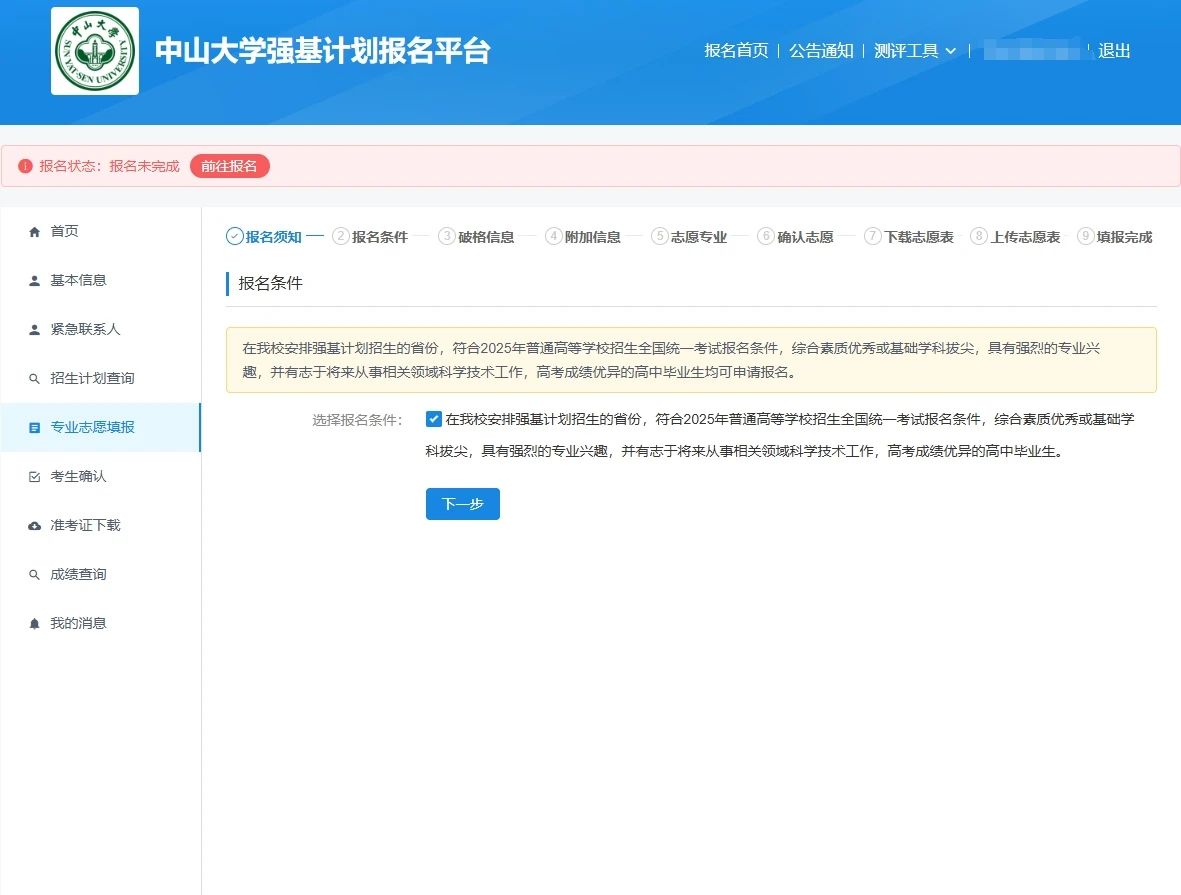Click the cloud download icon beside 准考证下载
Image resolution: width=1181 pixels, height=895 pixels.
34,525
